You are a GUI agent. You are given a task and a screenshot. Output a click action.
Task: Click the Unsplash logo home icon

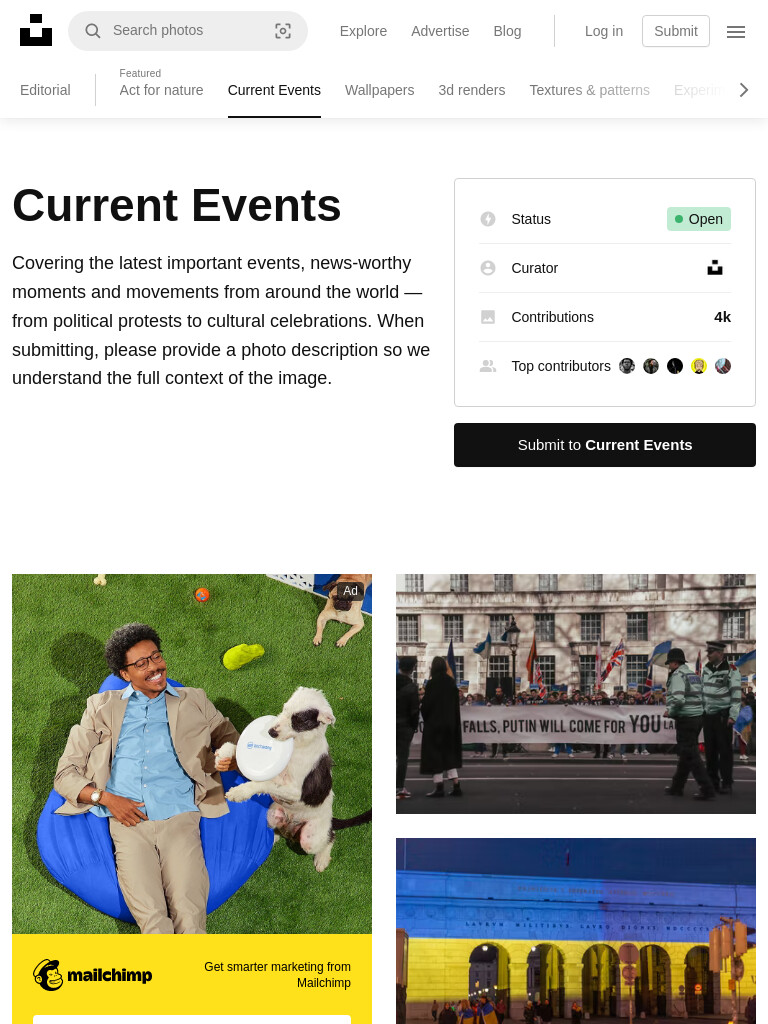click(36, 30)
